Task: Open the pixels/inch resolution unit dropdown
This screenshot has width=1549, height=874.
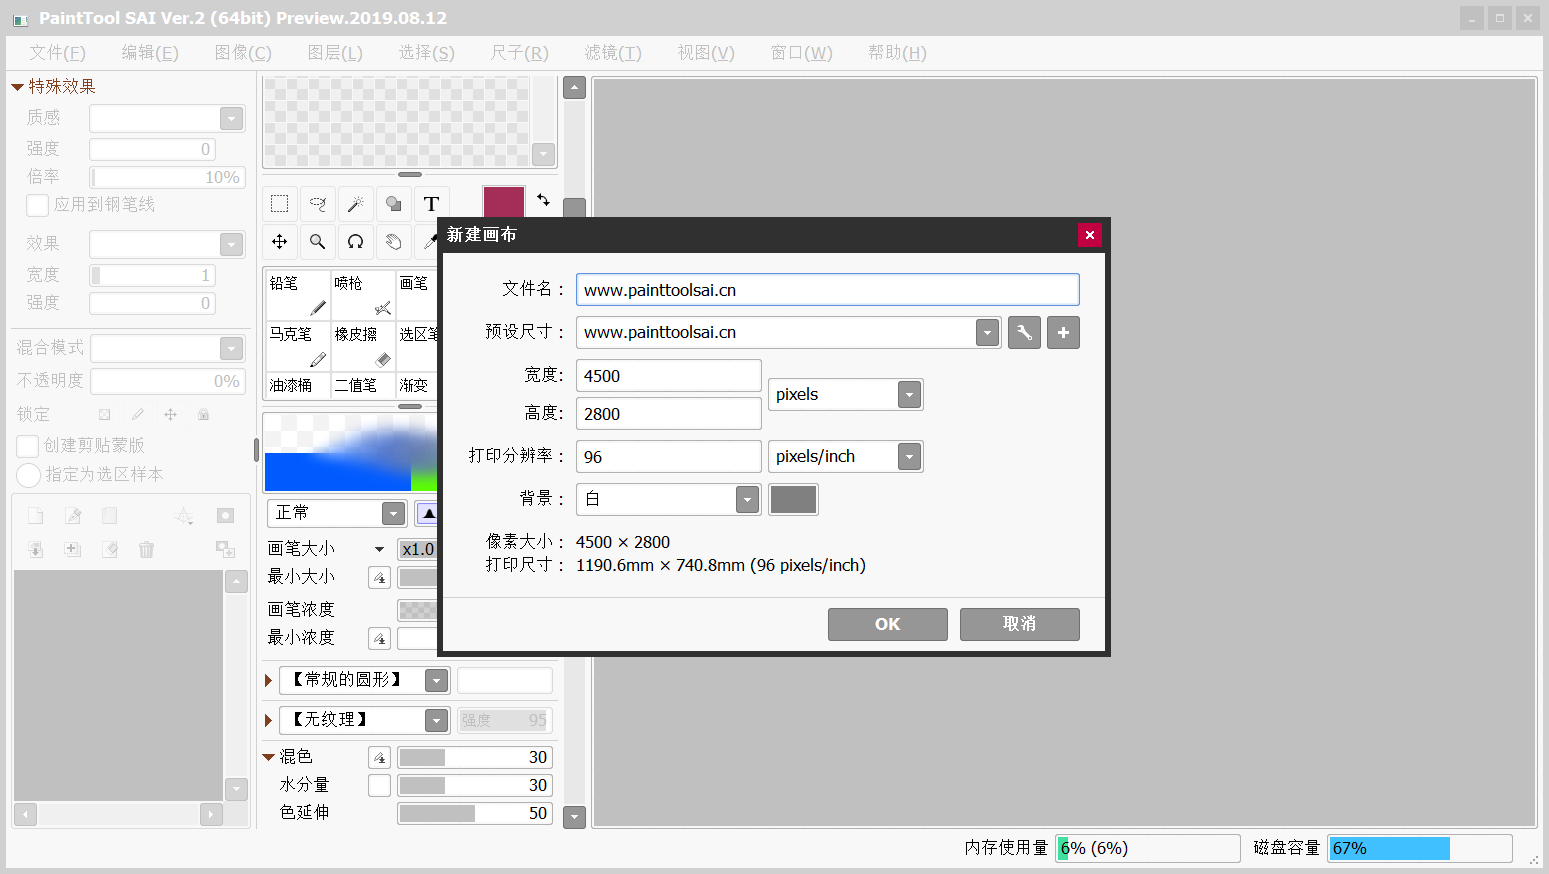Action: point(909,457)
